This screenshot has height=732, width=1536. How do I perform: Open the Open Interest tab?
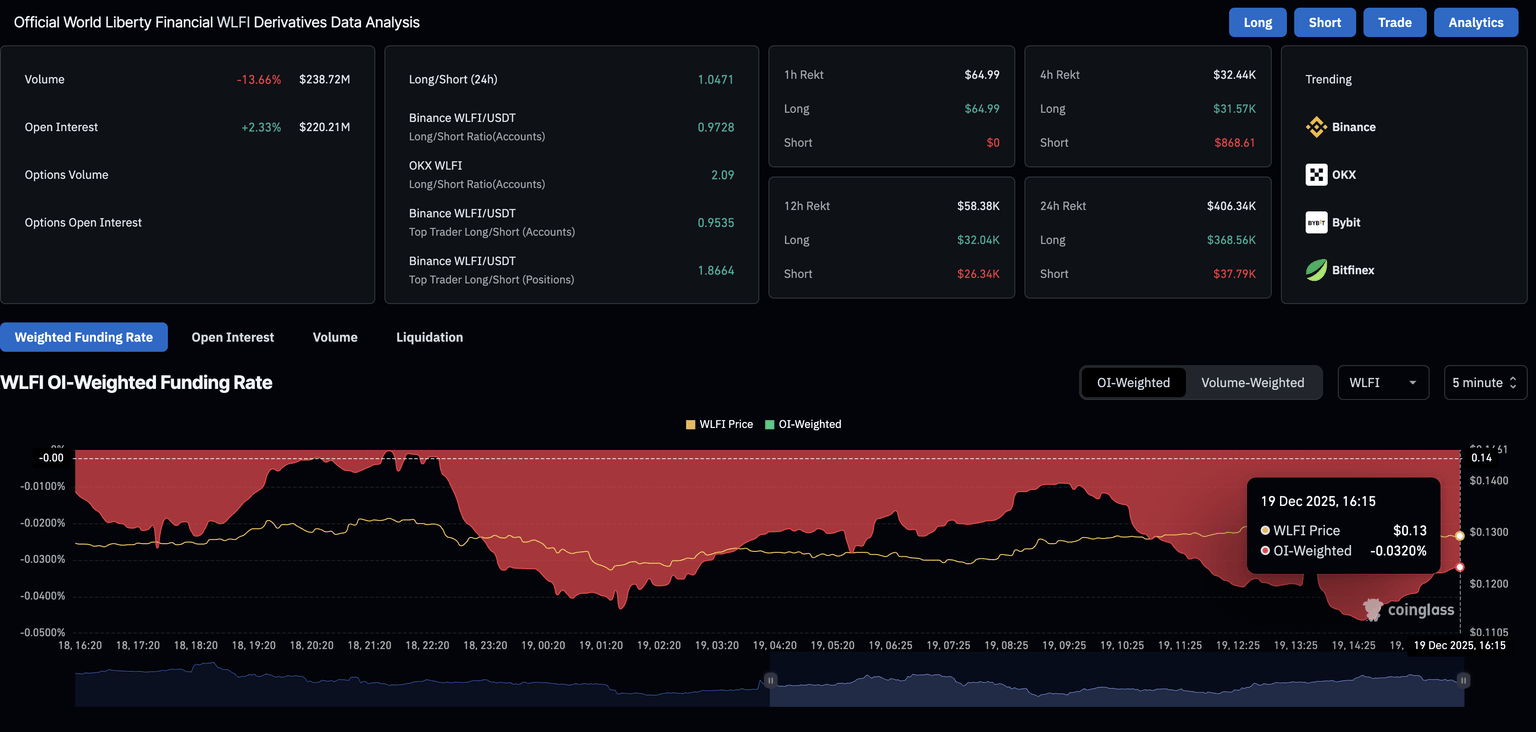pyautogui.click(x=232, y=337)
